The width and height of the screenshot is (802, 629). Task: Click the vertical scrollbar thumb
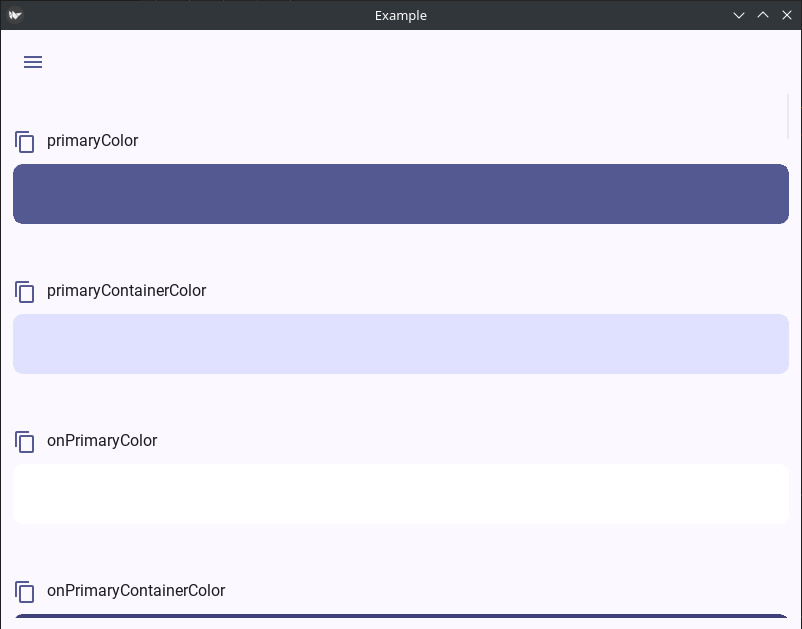coord(788,116)
